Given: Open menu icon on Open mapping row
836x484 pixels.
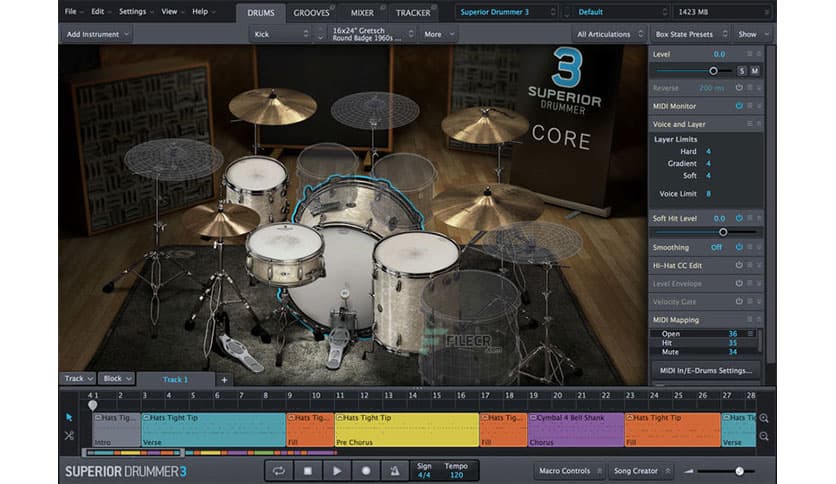Looking at the screenshot, I should click(750, 334).
